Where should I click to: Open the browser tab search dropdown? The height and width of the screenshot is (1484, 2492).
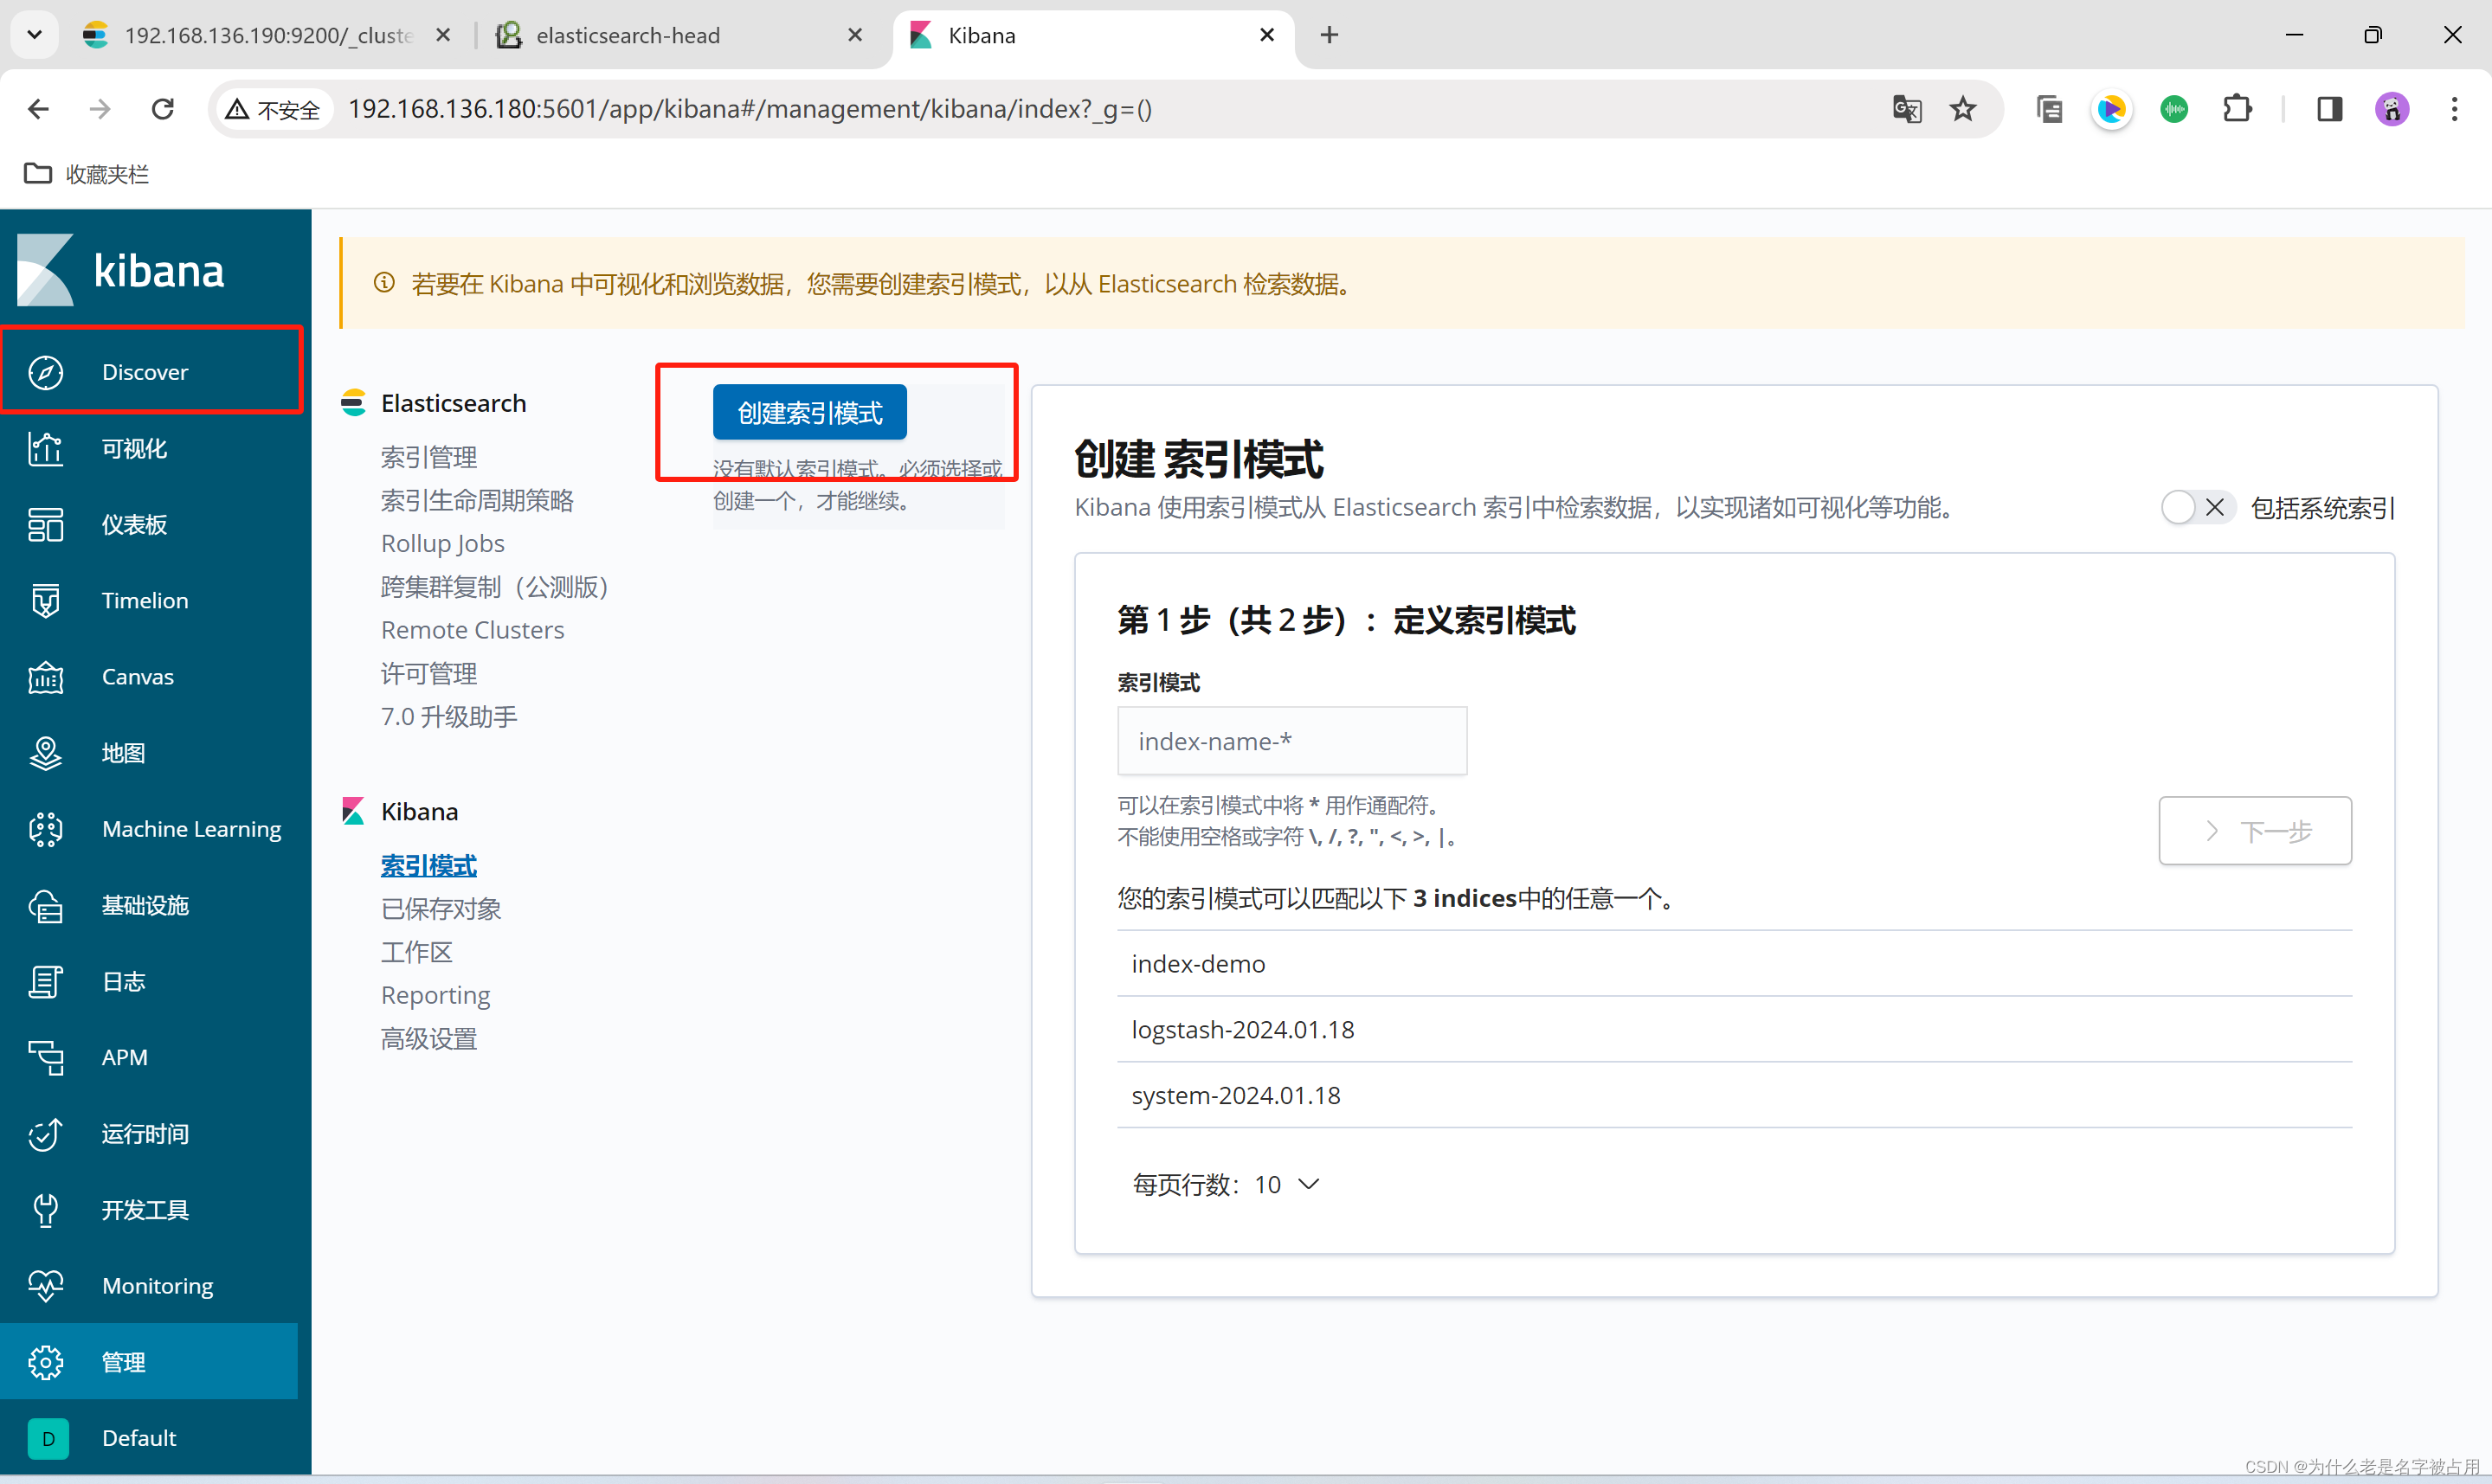[x=35, y=35]
